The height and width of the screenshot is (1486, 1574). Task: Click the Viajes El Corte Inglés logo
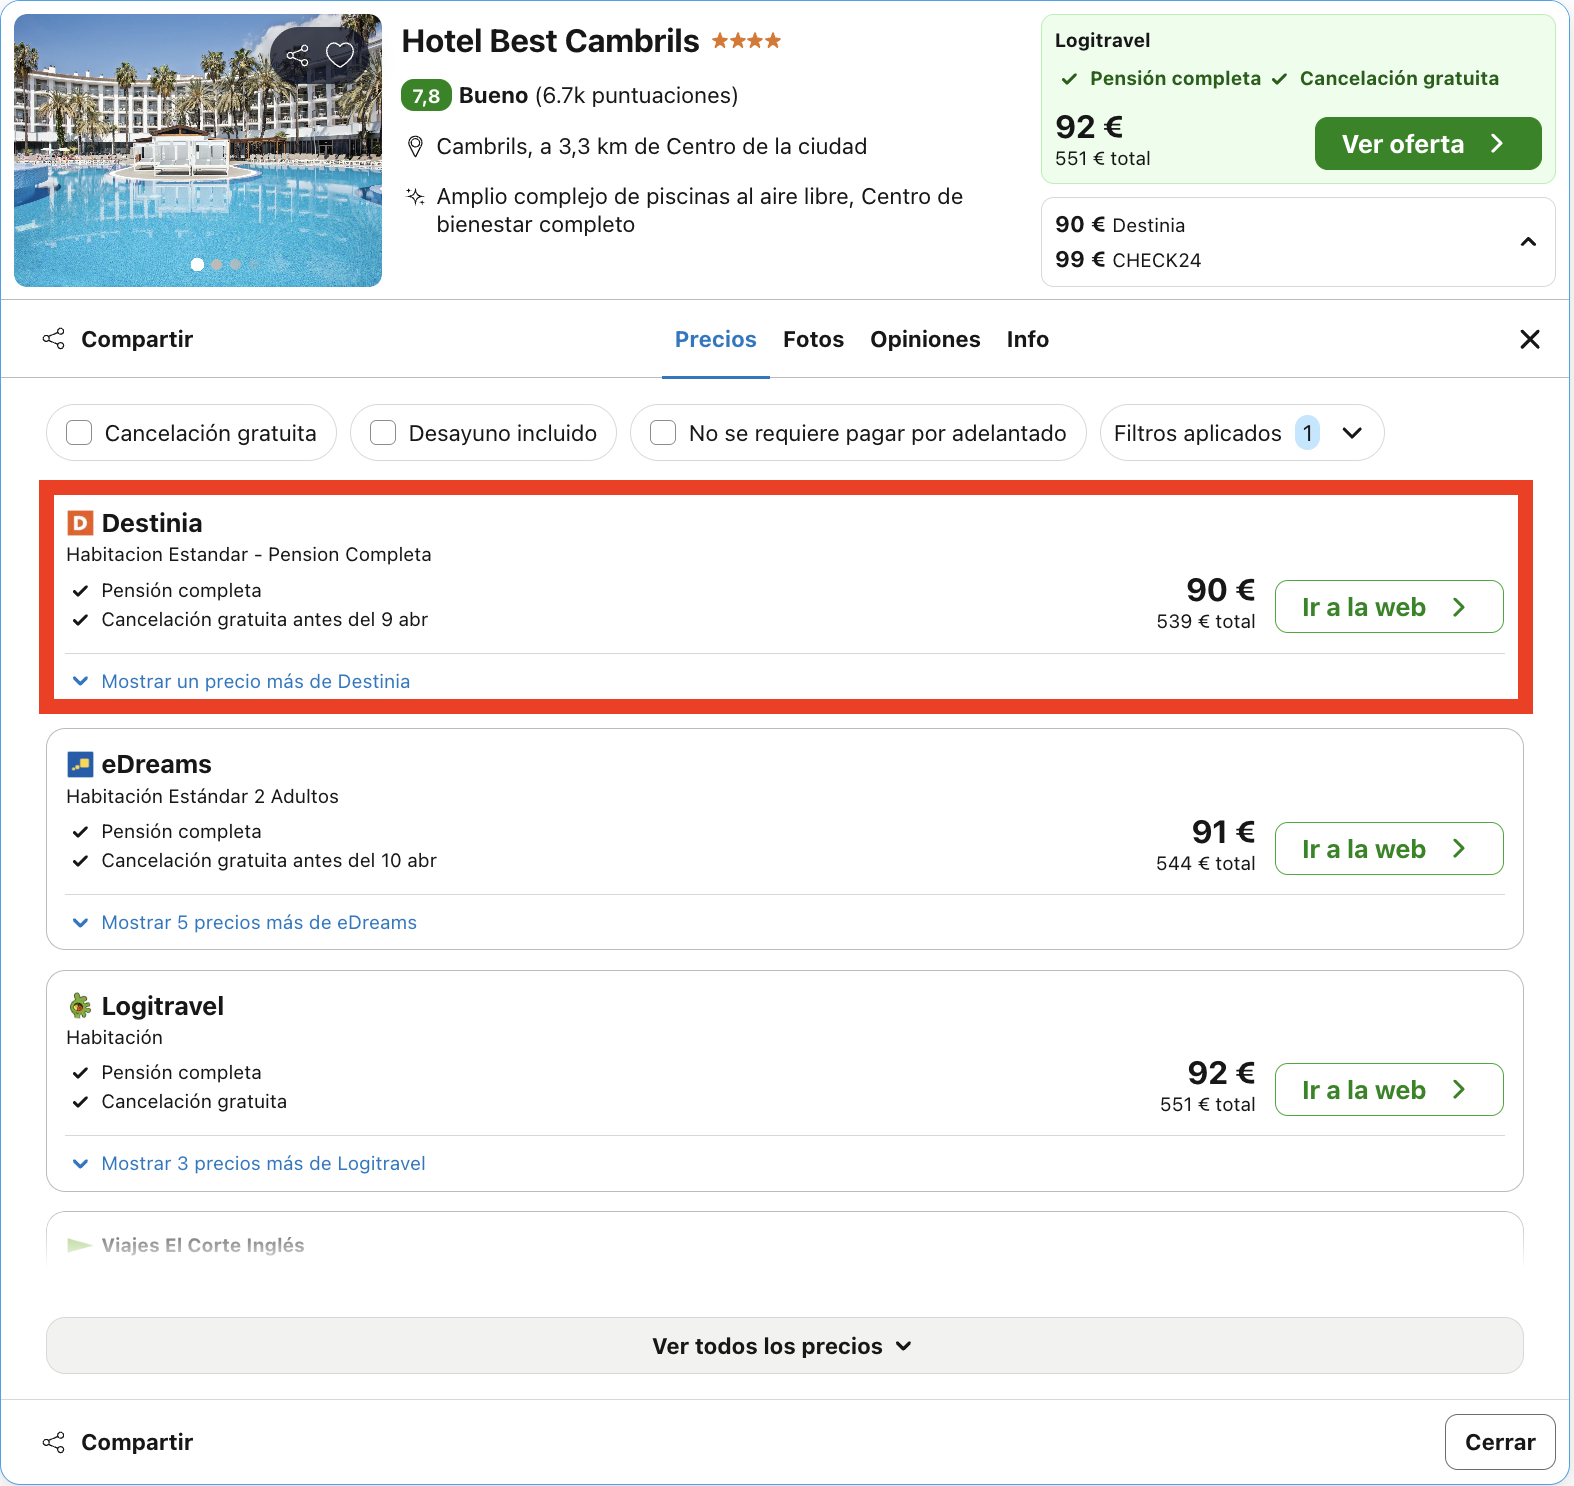tap(80, 1245)
